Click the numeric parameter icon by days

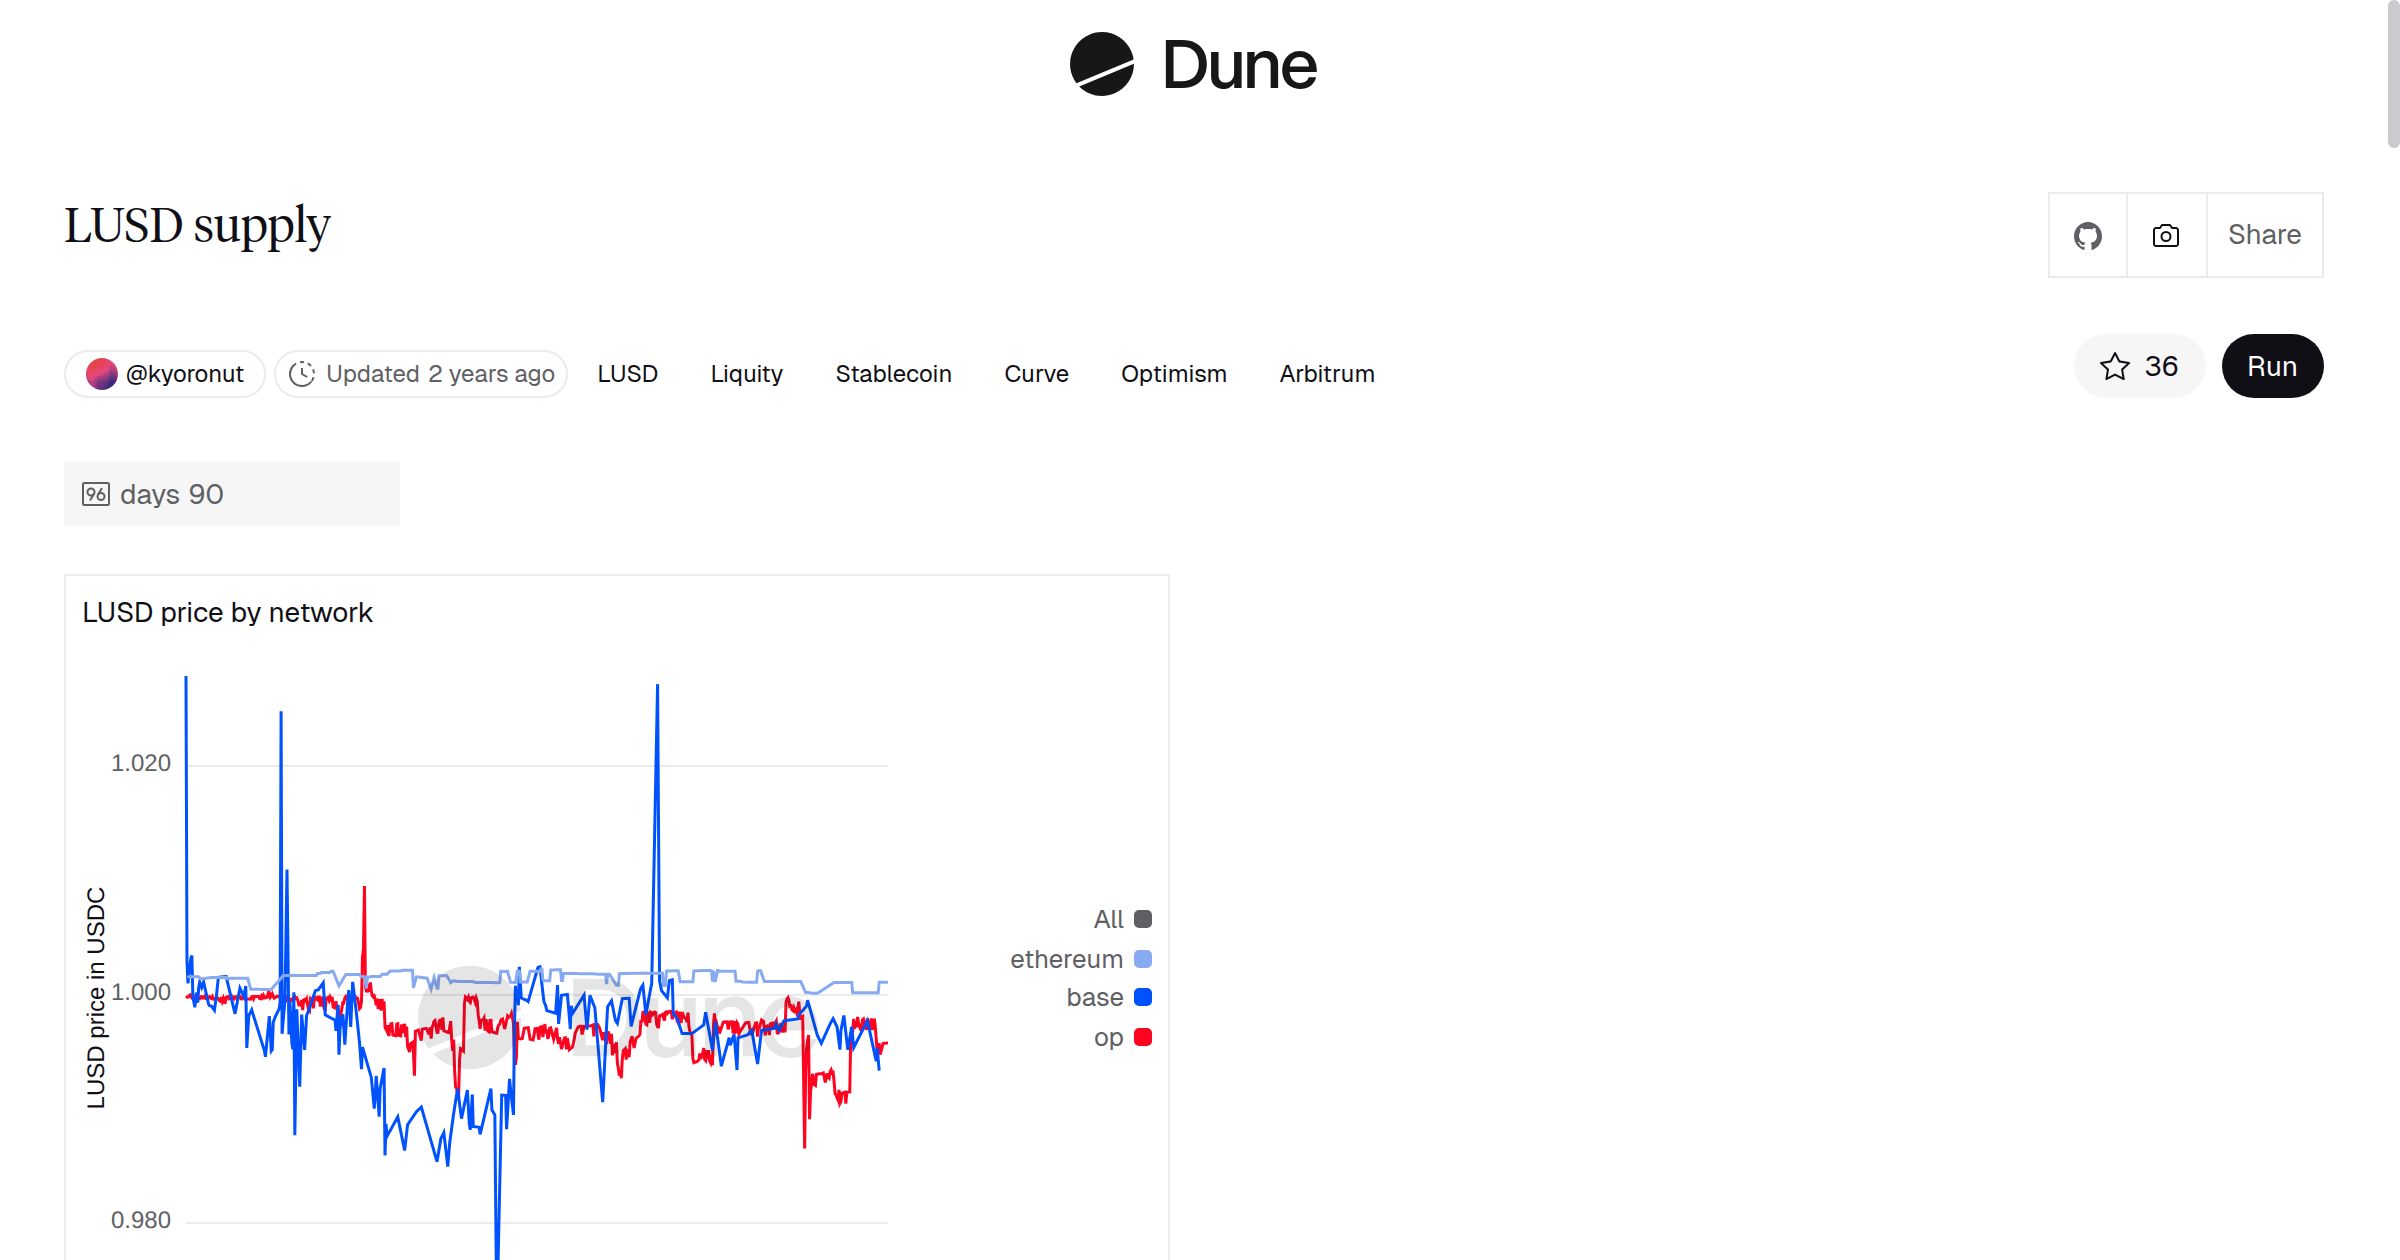[x=96, y=494]
